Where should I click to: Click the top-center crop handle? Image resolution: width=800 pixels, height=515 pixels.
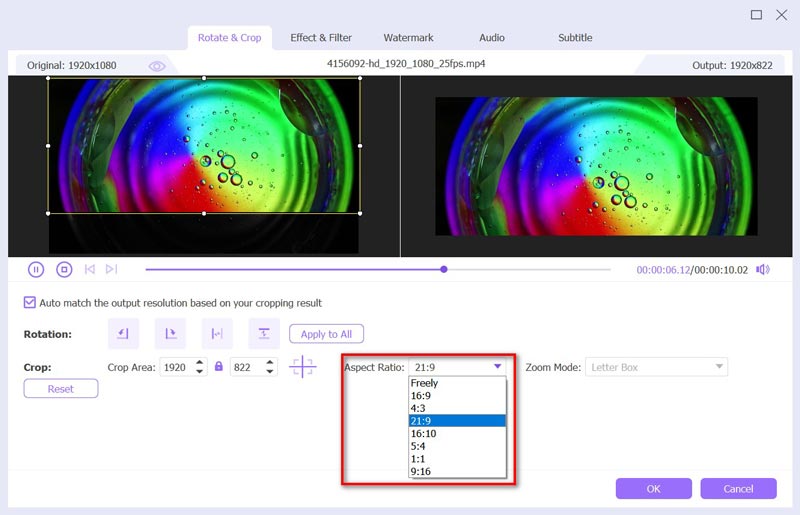click(x=204, y=78)
